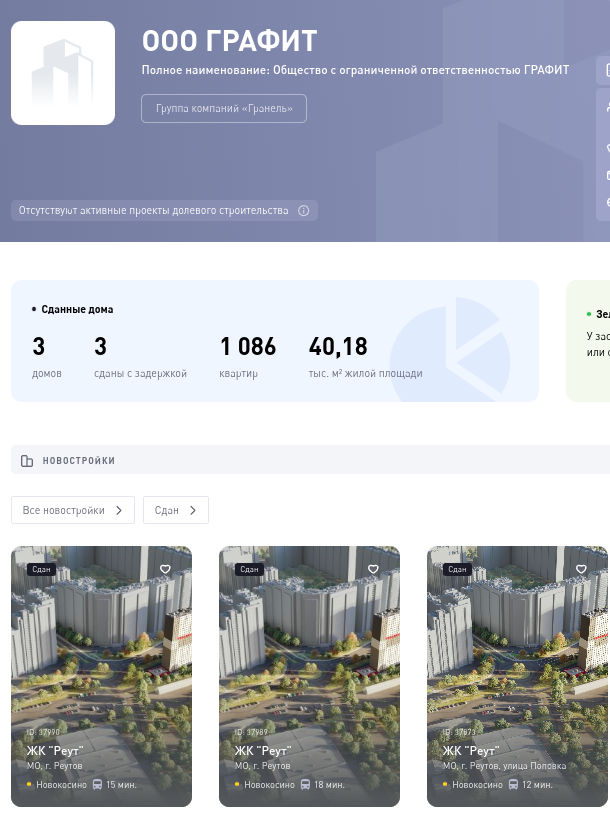Click the ООО ГРАФИТ company logo placeholder
This screenshot has width=610, height=831.
click(63, 73)
